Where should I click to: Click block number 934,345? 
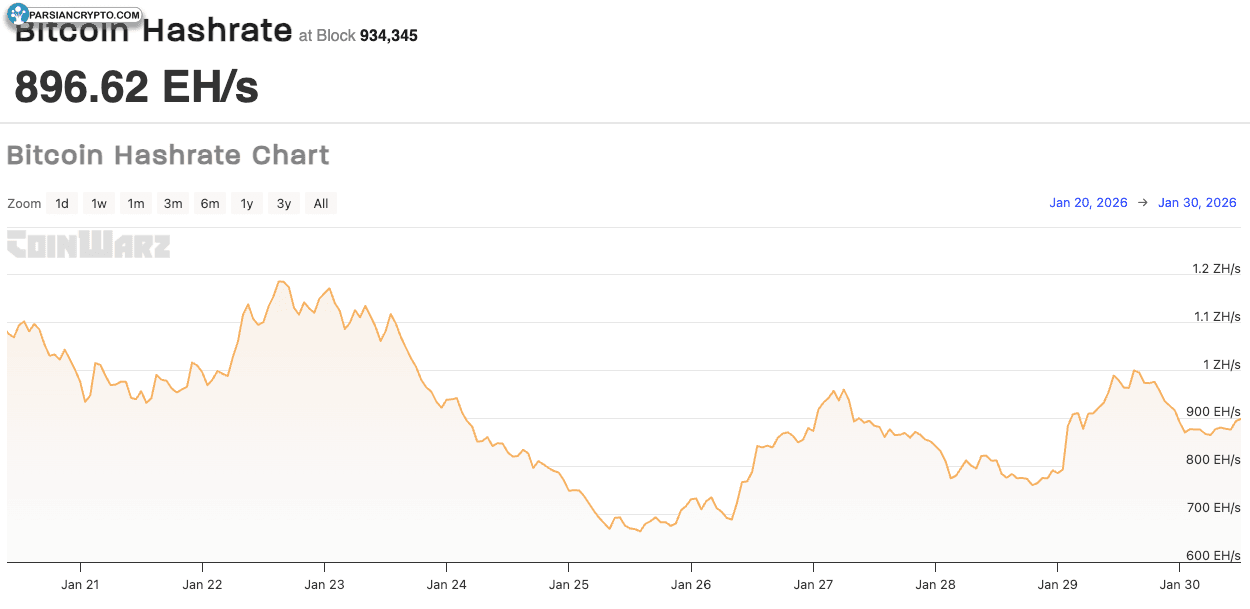(x=388, y=36)
